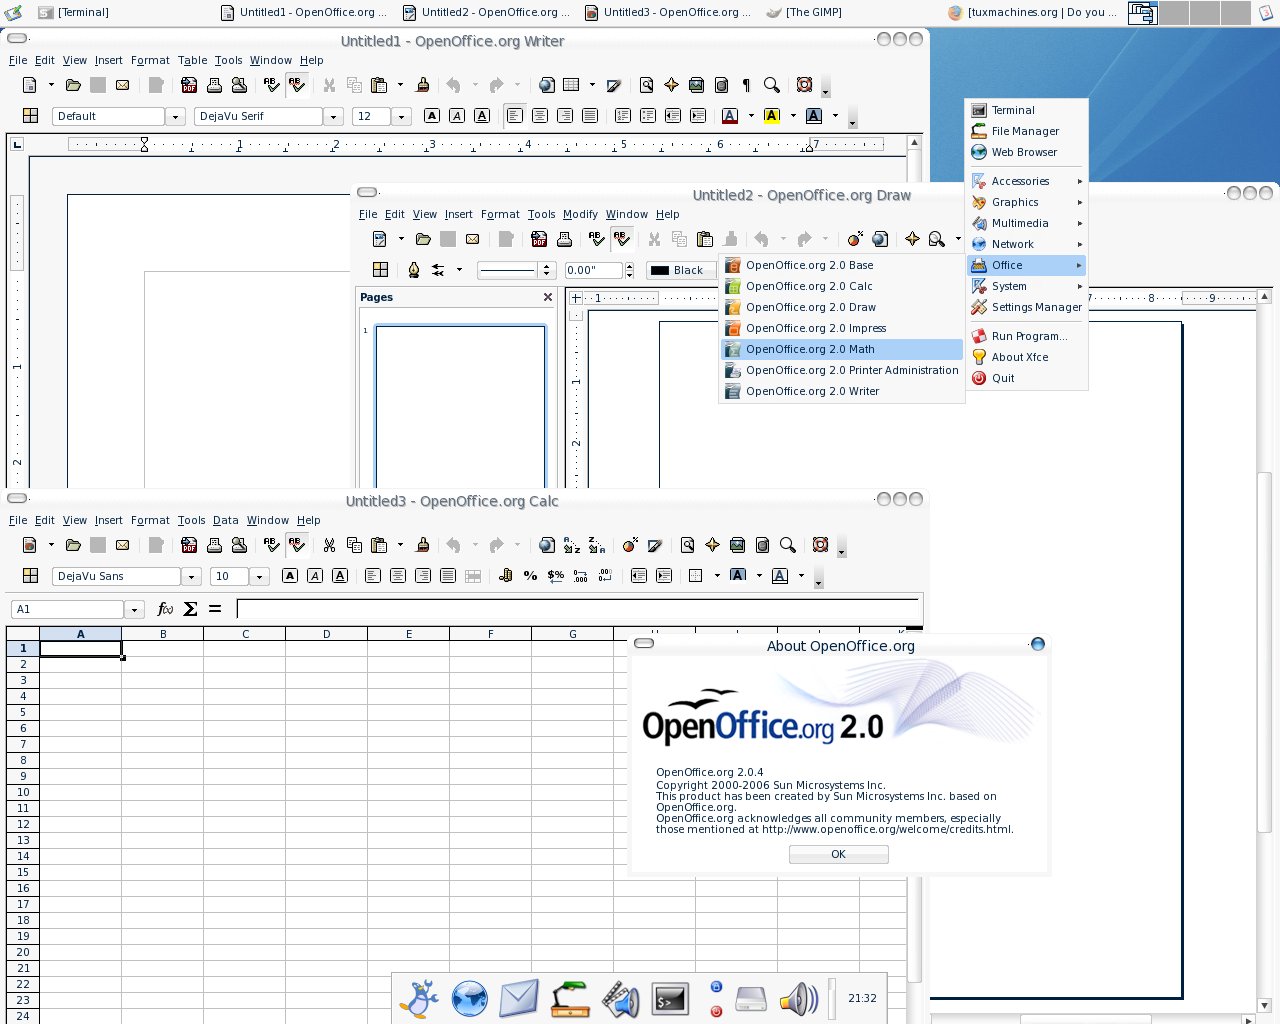Switch to the tuxmachines.org browser taskbar button

pos(1032,12)
